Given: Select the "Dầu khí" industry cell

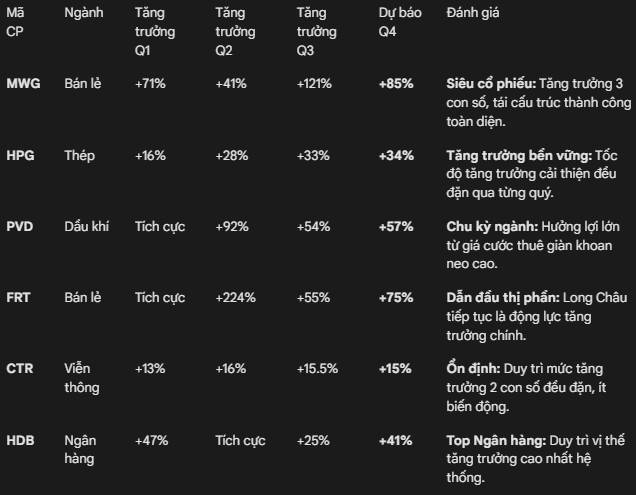Looking at the screenshot, I should [85, 227].
